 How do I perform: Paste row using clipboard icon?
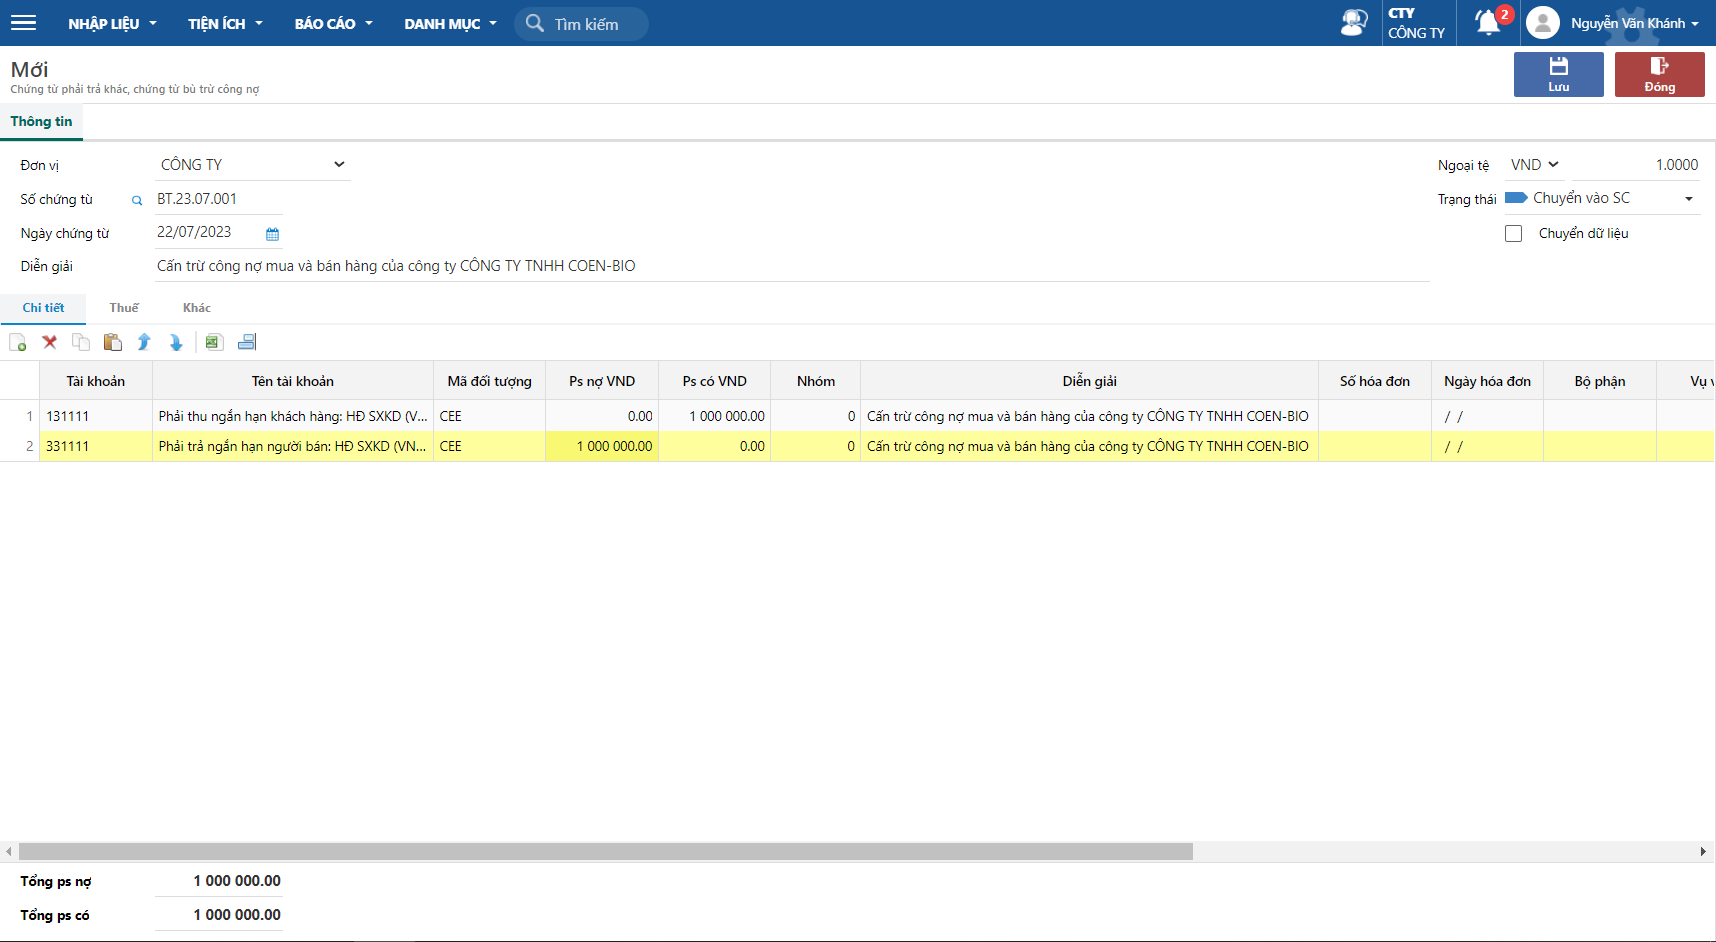click(x=113, y=342)
